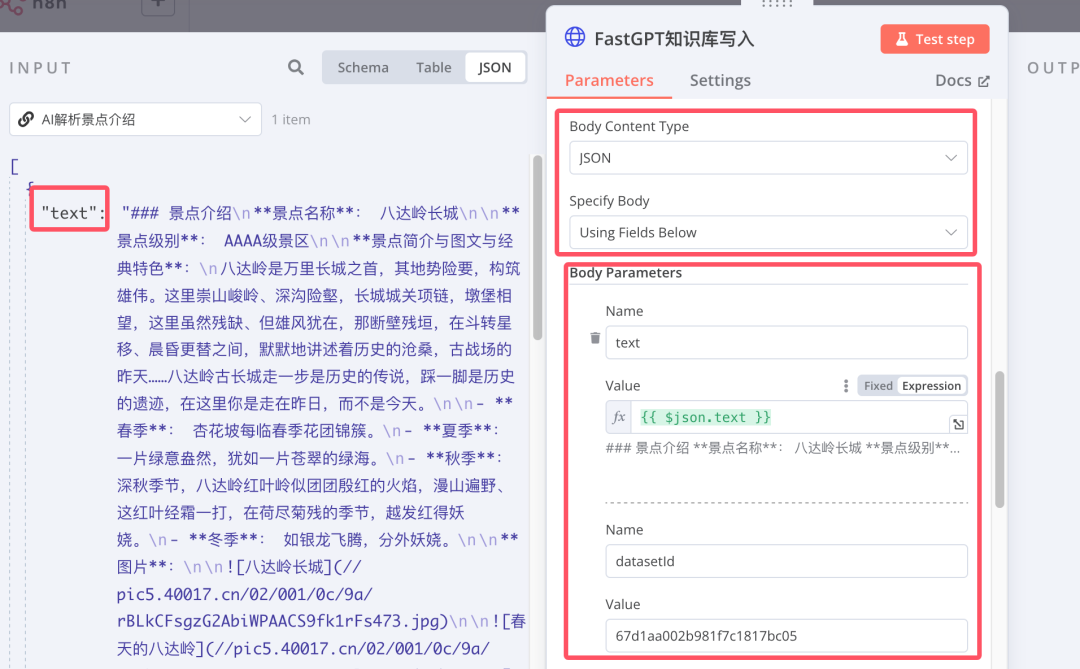The height and width of the screenshot is (669, 1080).
Task: Click the Input panel vertical scrollbar
Action: (537, 248)
